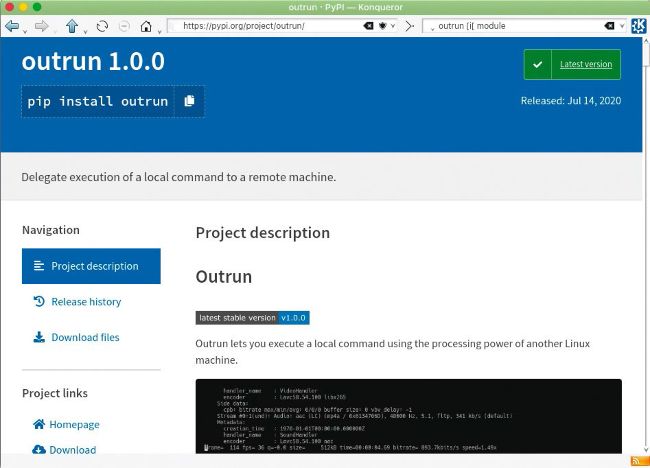
Task: Open the Release history tab
Action: 85,302
